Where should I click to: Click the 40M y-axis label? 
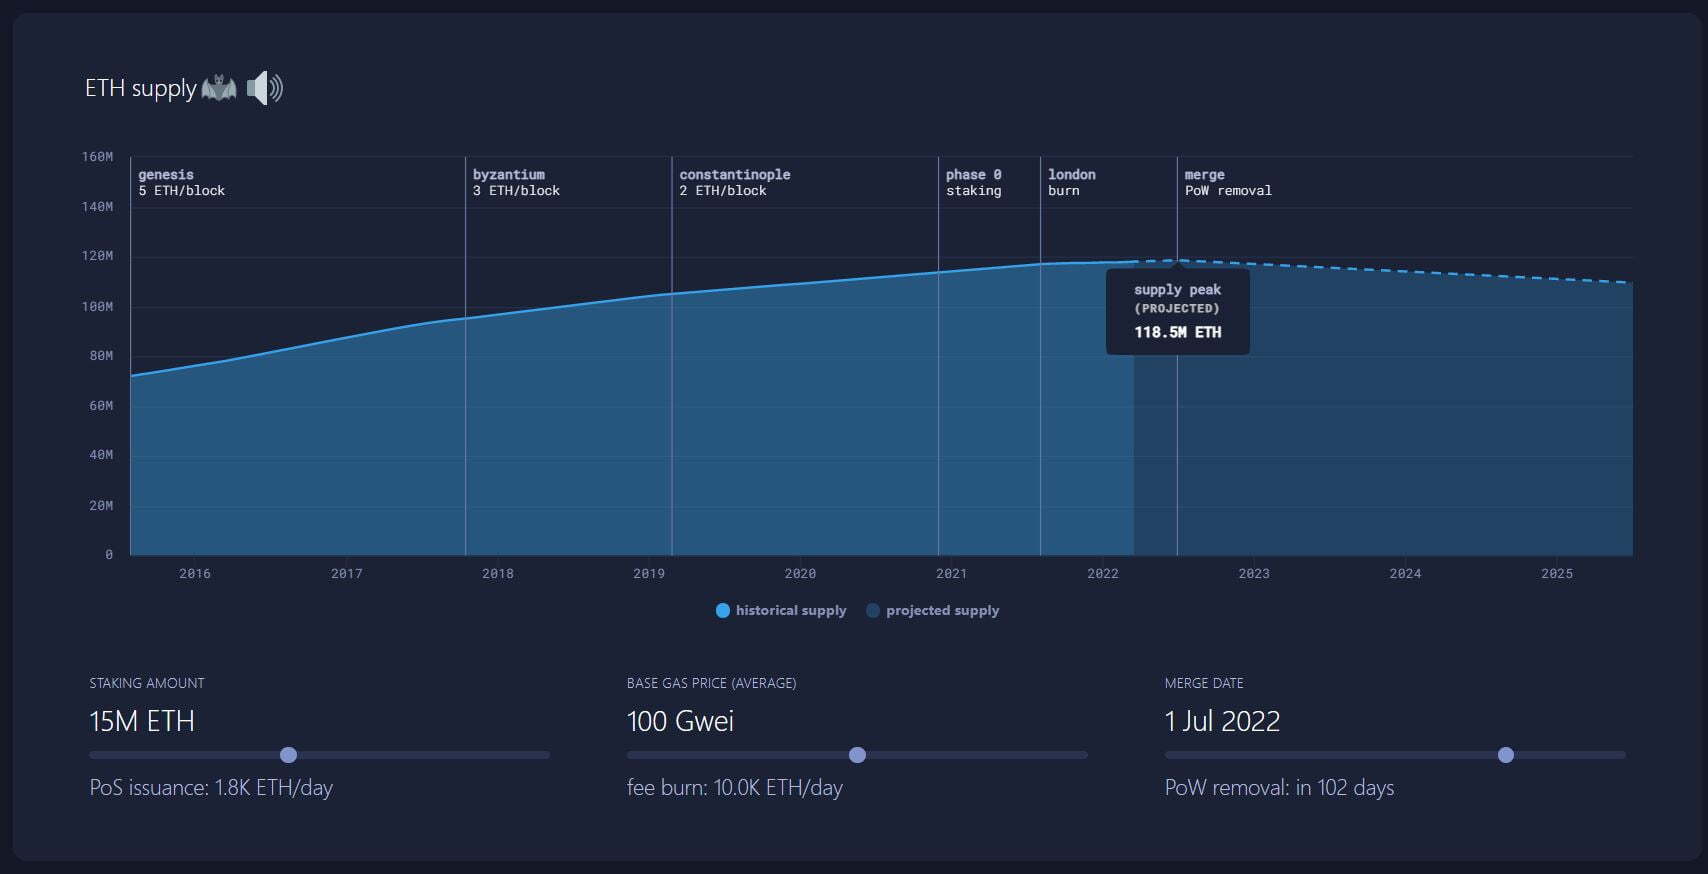pos(101,455)
